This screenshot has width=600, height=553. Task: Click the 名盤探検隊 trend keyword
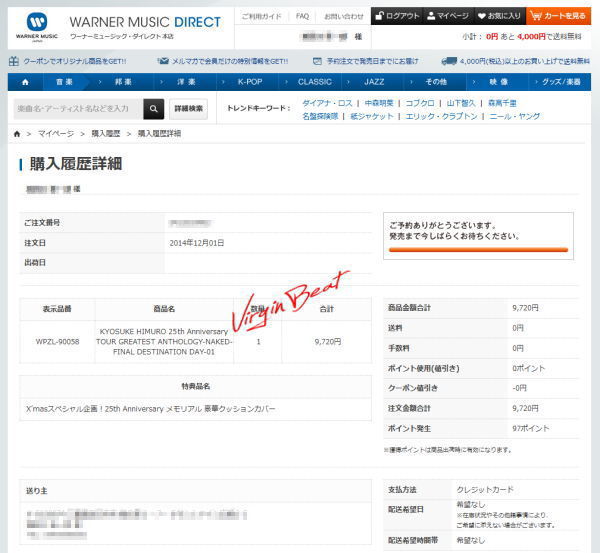(x=320, y=116)
